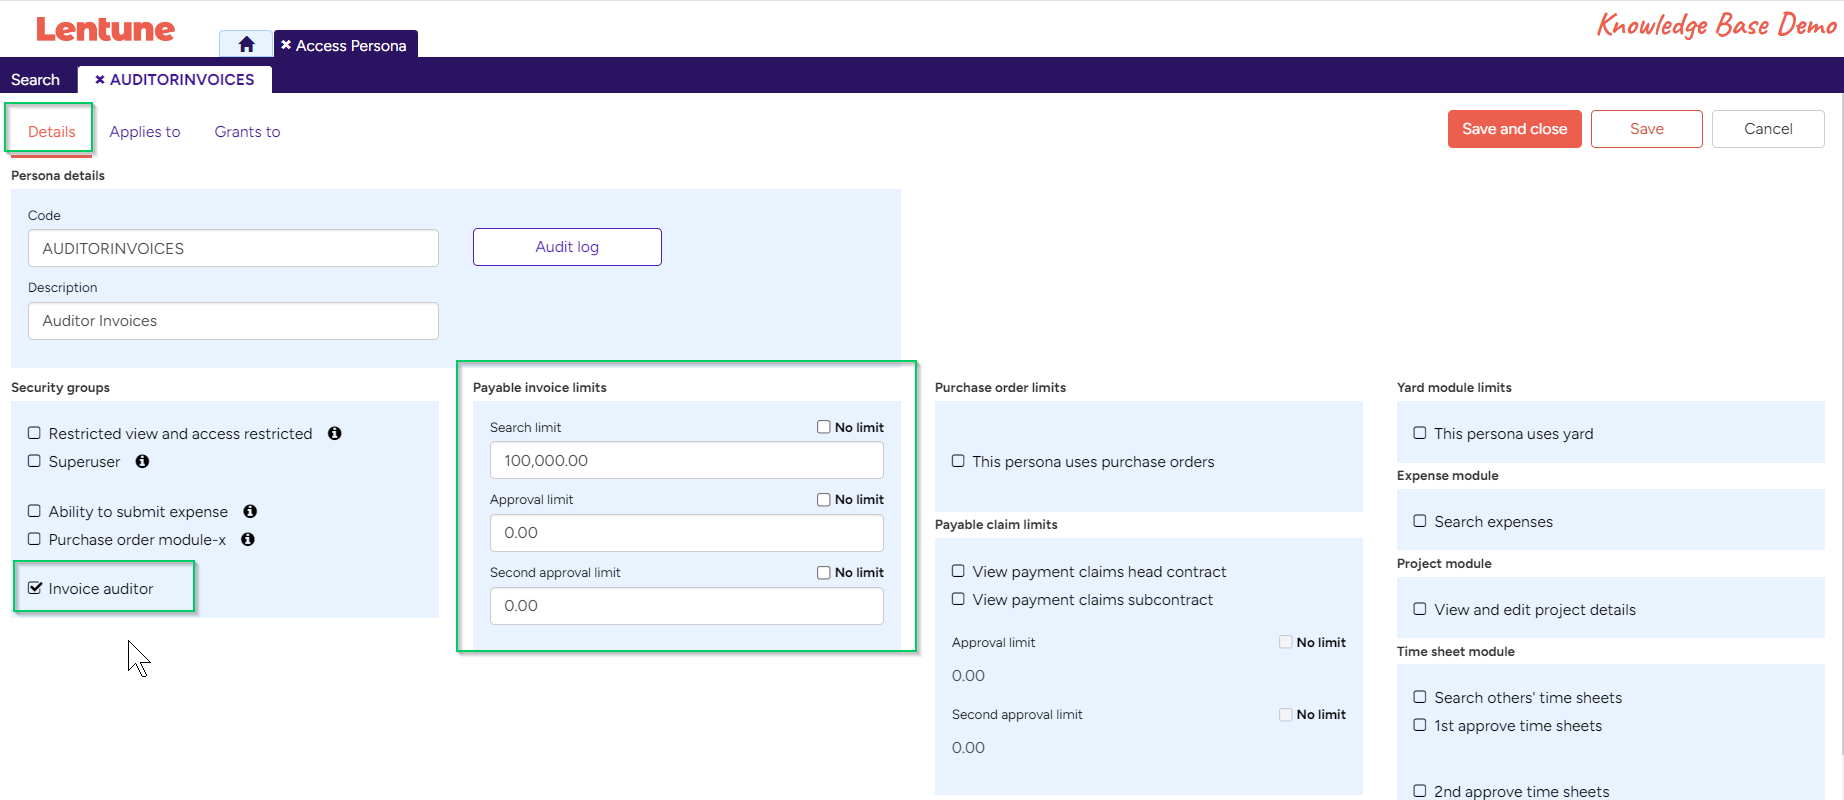Click the Payable claim Approval limit value 0.00
1844x800 pixels.
pyautogui.click(x=968, y=676)
